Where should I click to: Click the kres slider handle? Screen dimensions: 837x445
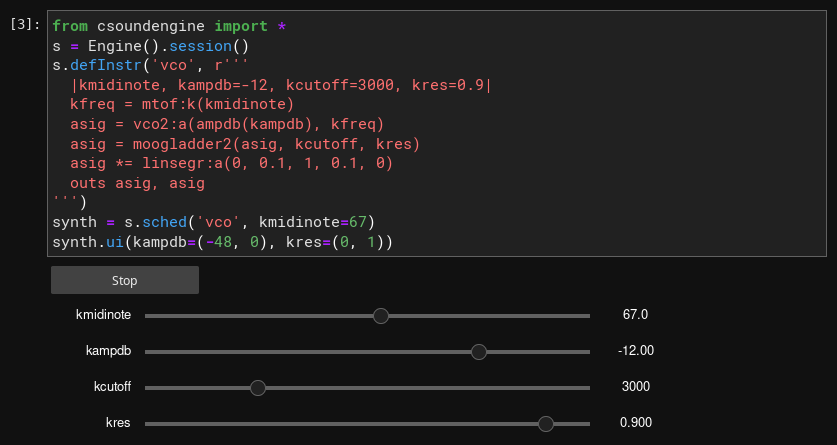pyautogui.click(x=546, y=424)
